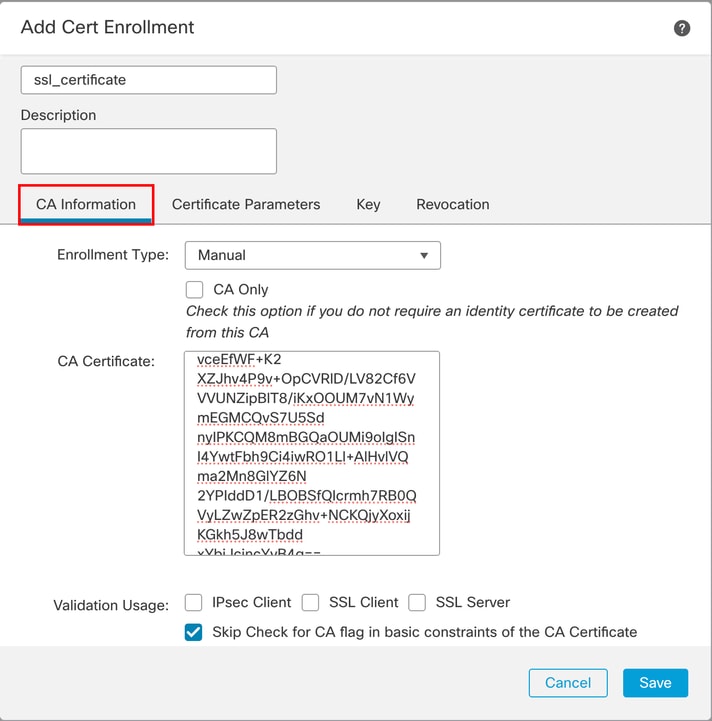Viewport: 712px width, 721px height.
Task: Go to the Key tab
Action: pos(368,204)
